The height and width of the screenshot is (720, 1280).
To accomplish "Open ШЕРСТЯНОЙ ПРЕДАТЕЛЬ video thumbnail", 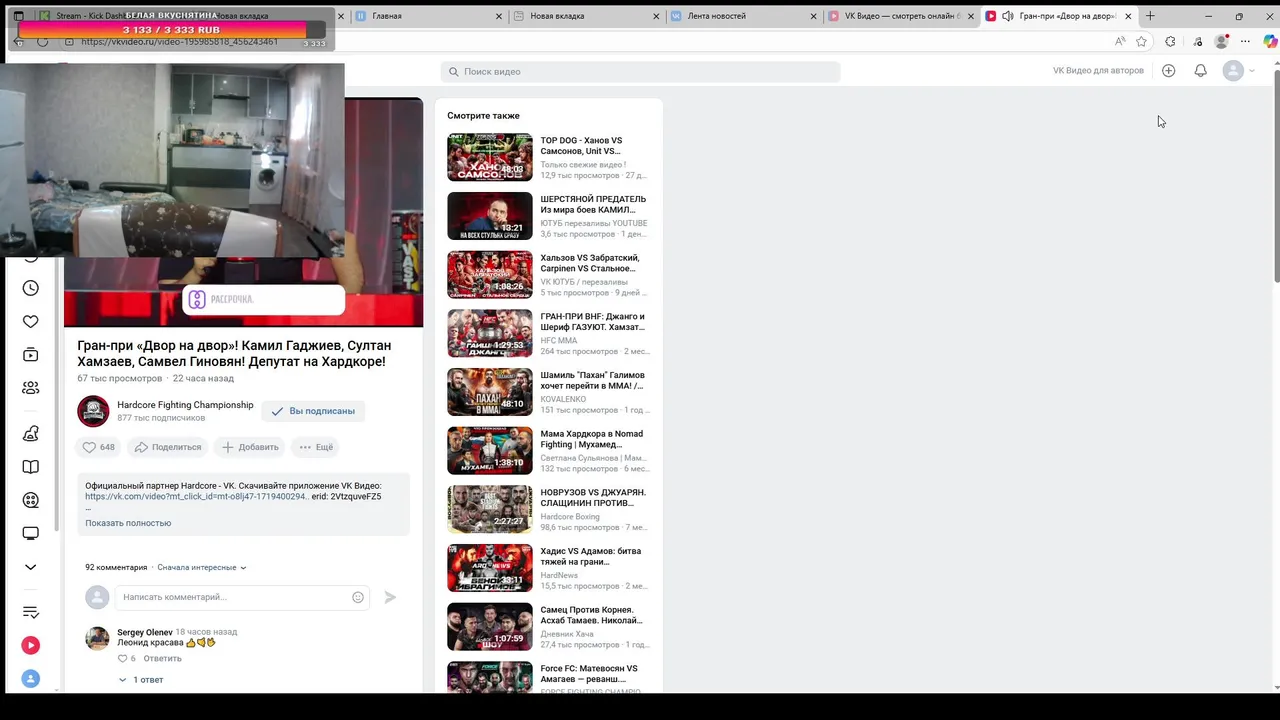I will click(490, 216).
